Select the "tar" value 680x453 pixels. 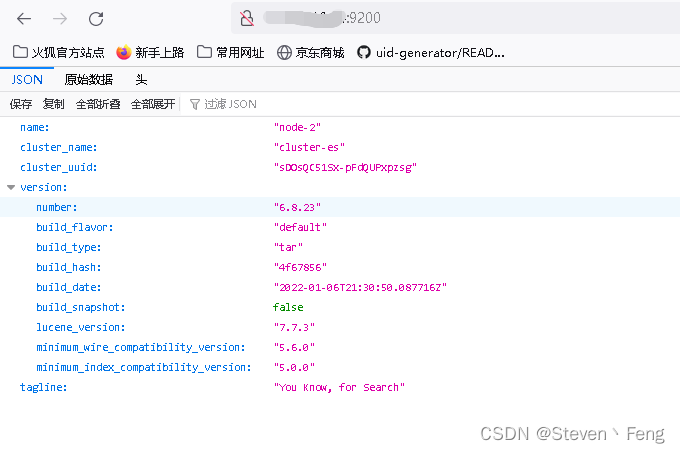pos(288,247)
